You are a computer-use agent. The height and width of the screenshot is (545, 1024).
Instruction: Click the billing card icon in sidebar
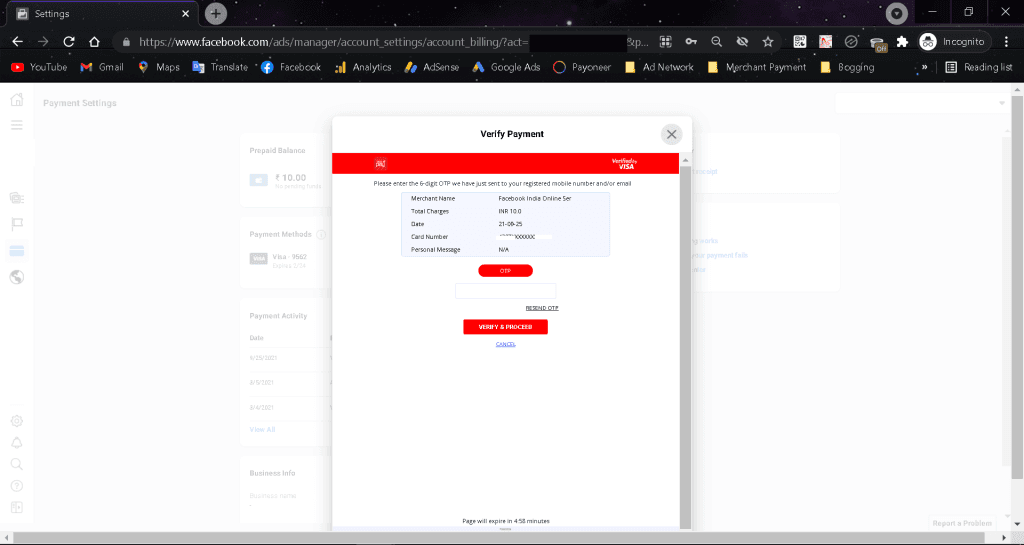coord(17,251)
